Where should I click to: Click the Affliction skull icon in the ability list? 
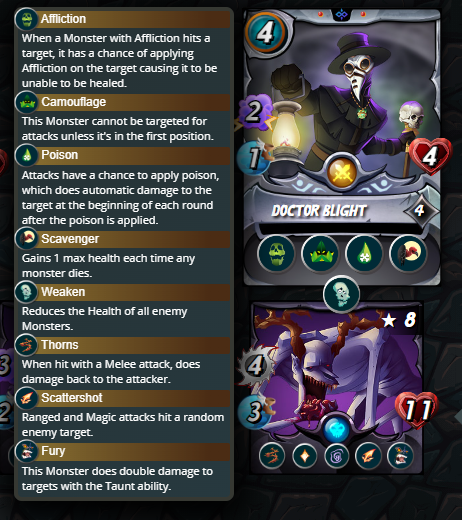point(27,19)
